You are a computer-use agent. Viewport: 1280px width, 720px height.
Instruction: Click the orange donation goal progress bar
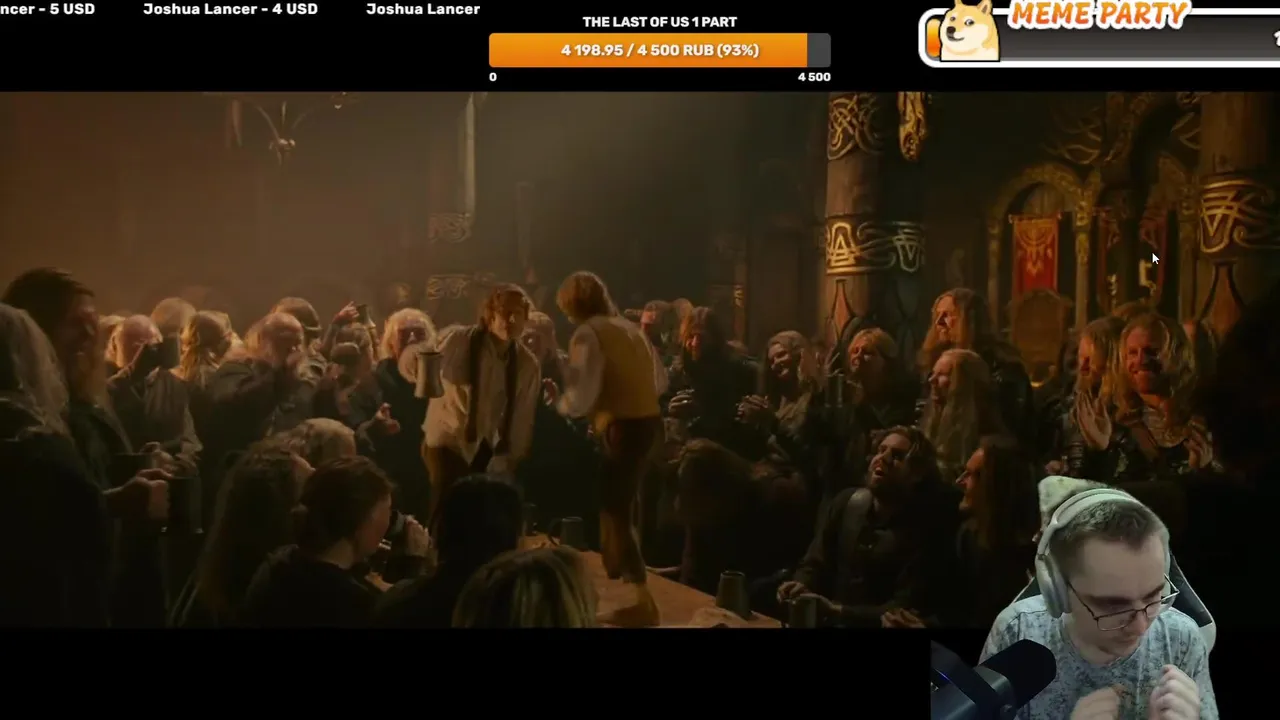pyautogui.click(x=659, y=50)
